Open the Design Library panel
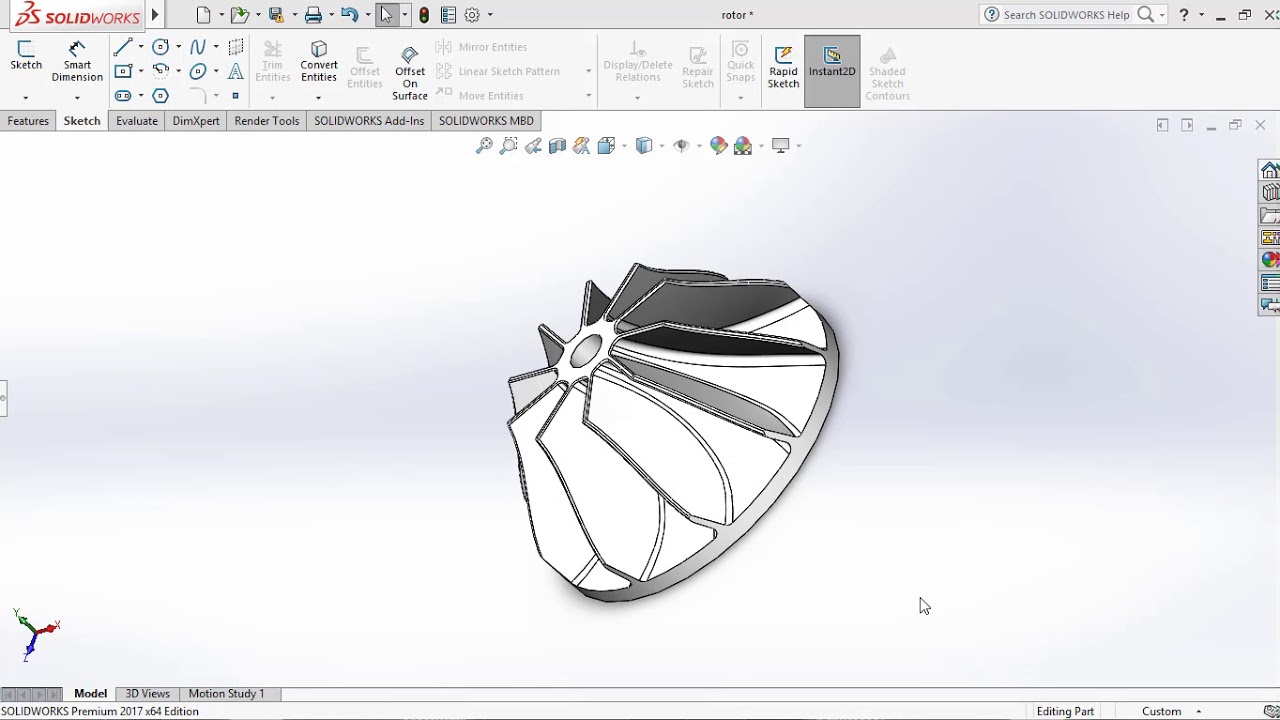 tap(1270, 192)
